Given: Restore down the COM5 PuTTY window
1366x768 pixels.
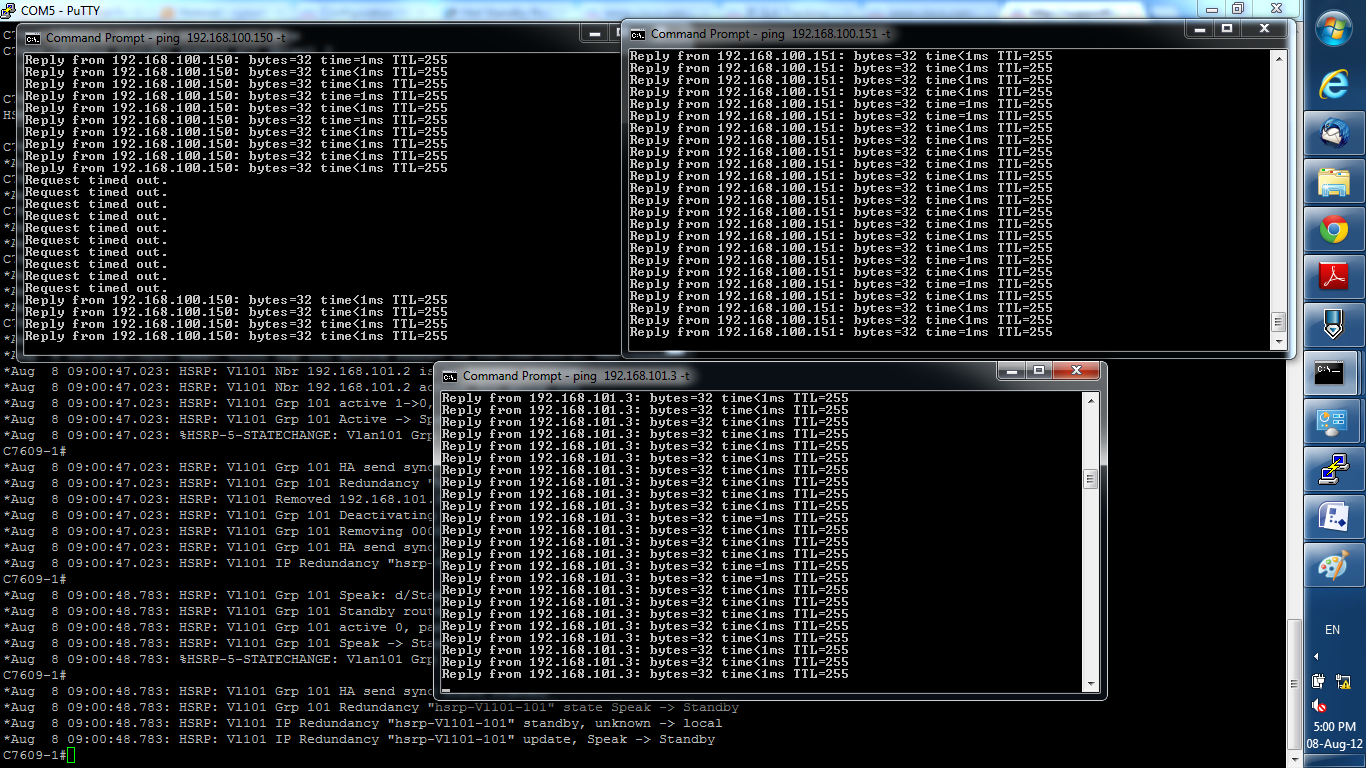Looking at the screenshot, I should 1237,7.
